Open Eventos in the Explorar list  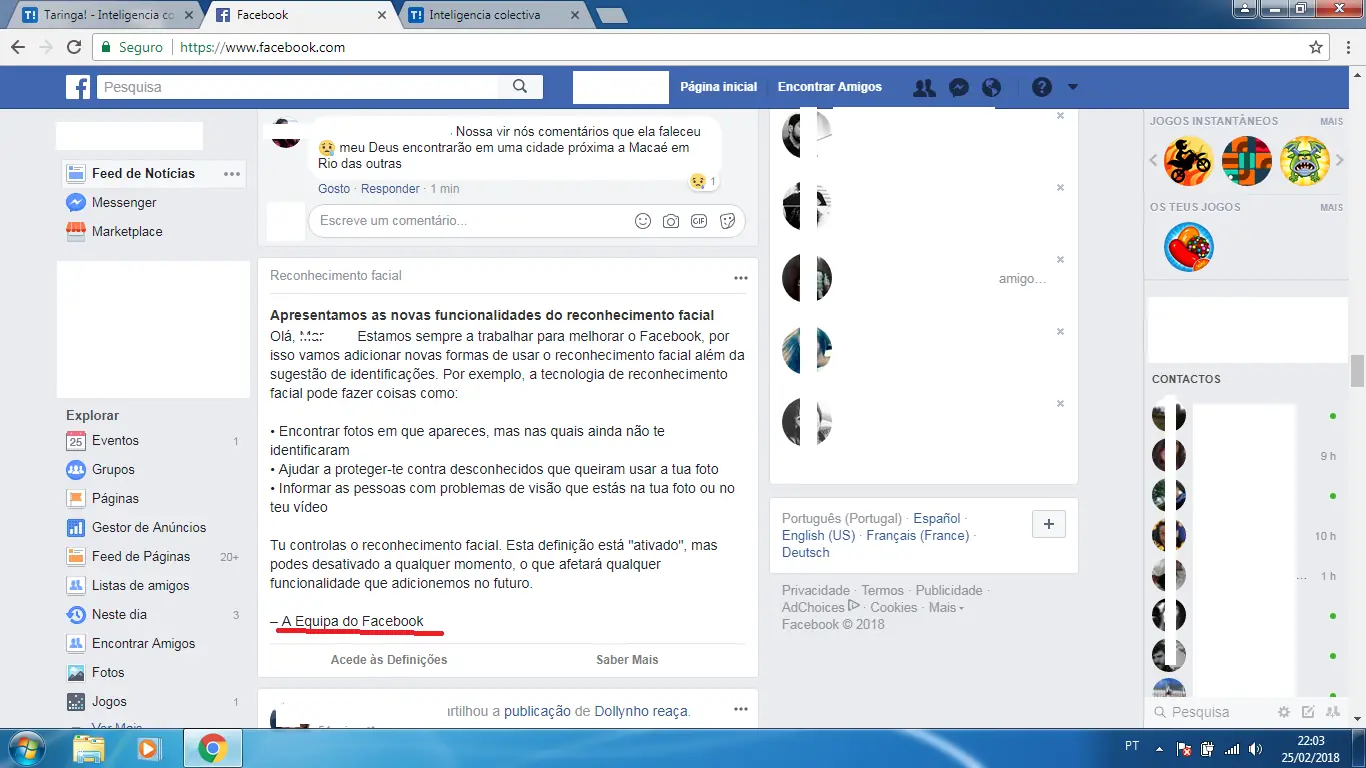coord(115,440)
